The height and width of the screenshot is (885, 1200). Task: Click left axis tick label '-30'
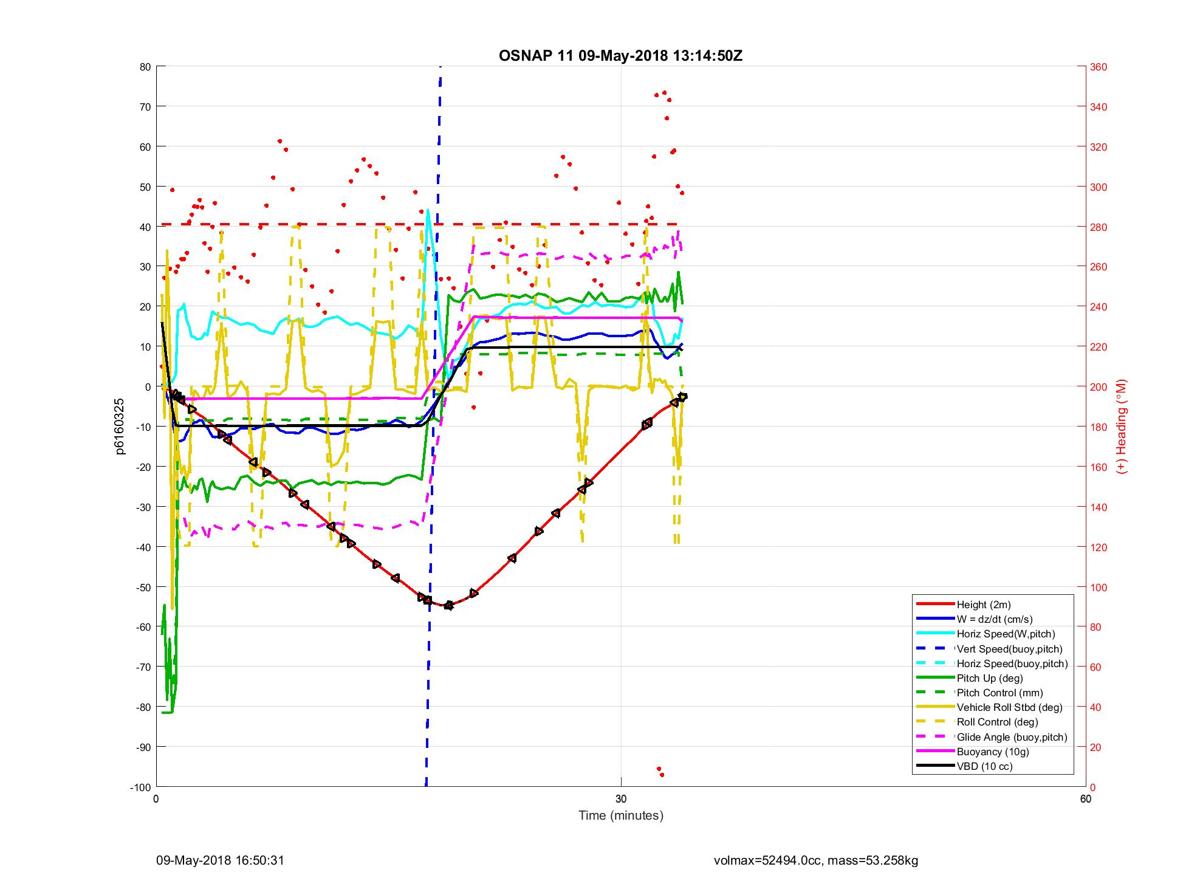142,507
